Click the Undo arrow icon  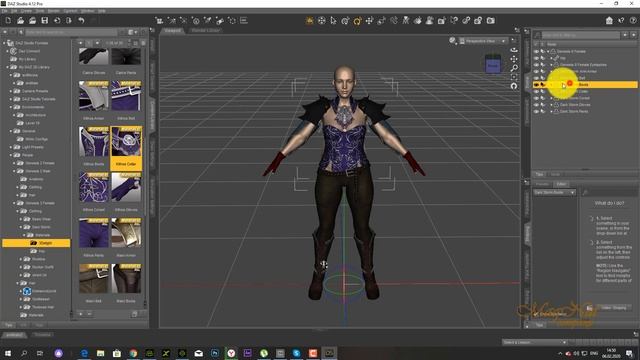(81, 20)
